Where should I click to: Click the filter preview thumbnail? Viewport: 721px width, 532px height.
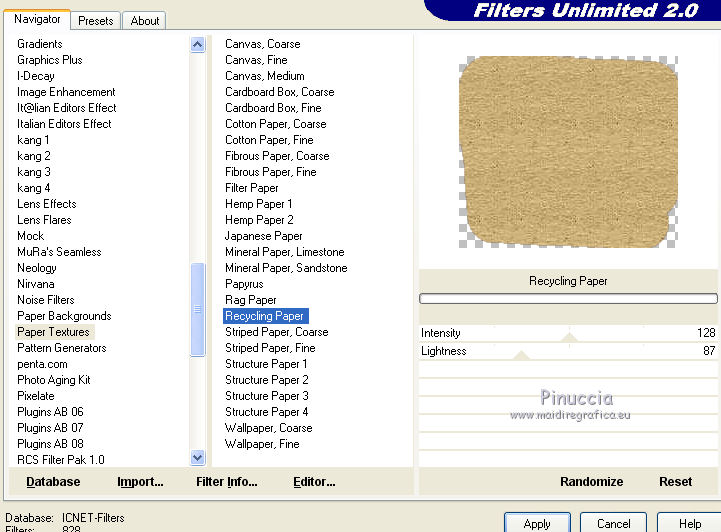pyautogui.click(x=568, y=152)
